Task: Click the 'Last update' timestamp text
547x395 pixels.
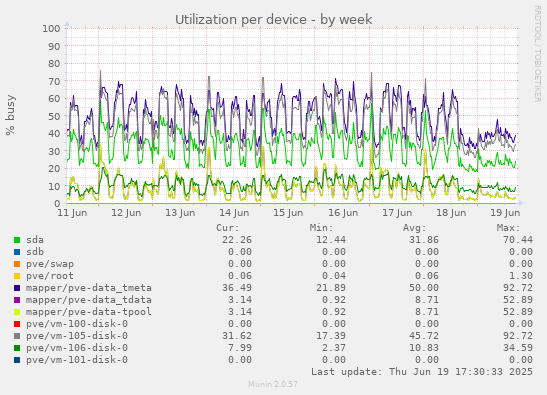Action: click(x=422, y=372)
